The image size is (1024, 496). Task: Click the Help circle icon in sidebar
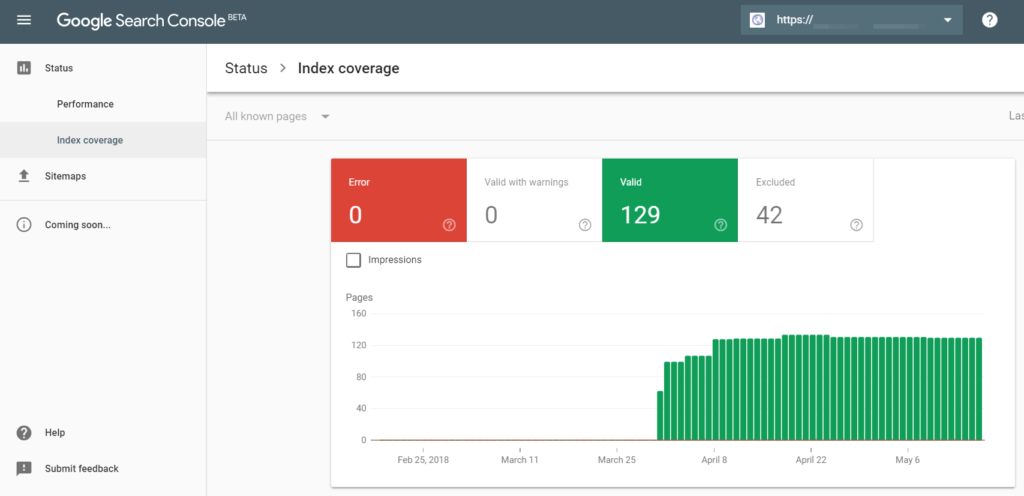pyautogui.click(x=24, y=433)
